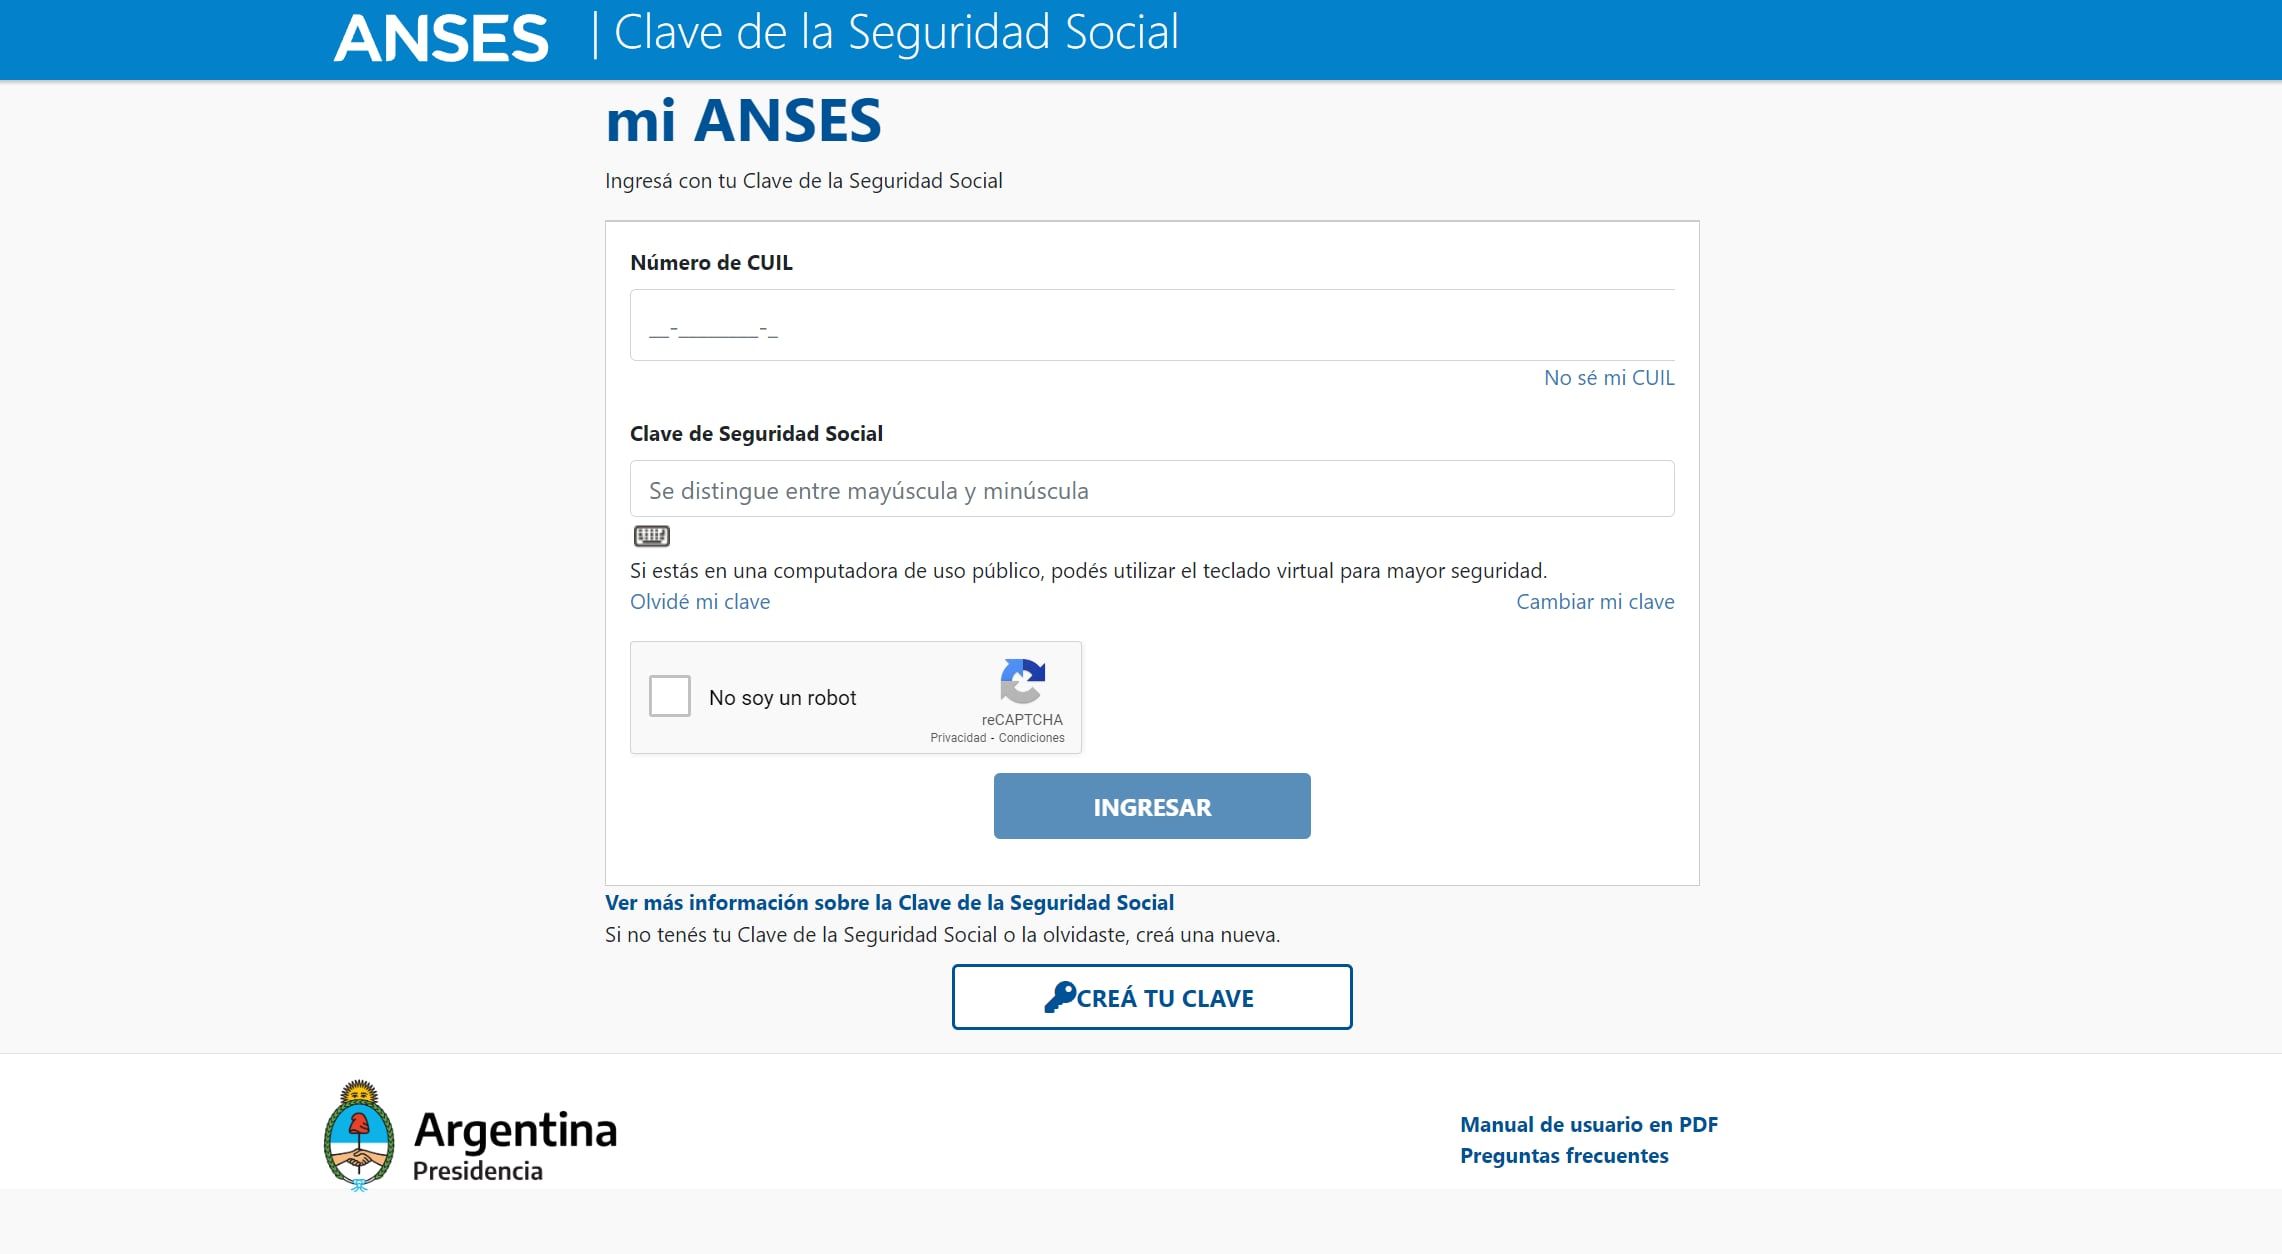Viewport: 2282px width, 1254px height.
Task: Open the Manual de usuario en PDF
Action: click(x=1588, y=1124)
